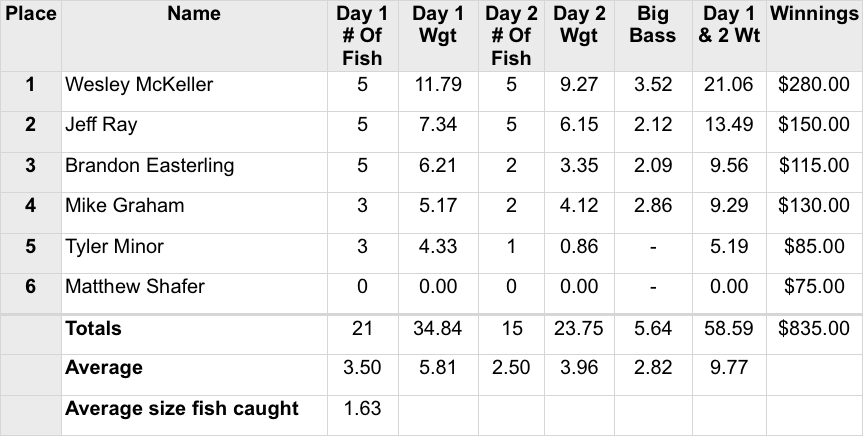Click the Wesley McKeller name cell

(139, 85)
